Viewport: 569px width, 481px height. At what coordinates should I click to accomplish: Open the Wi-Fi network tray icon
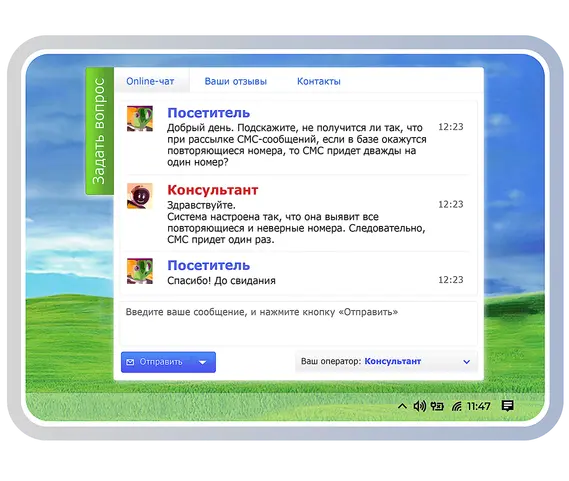coord(457,406)
